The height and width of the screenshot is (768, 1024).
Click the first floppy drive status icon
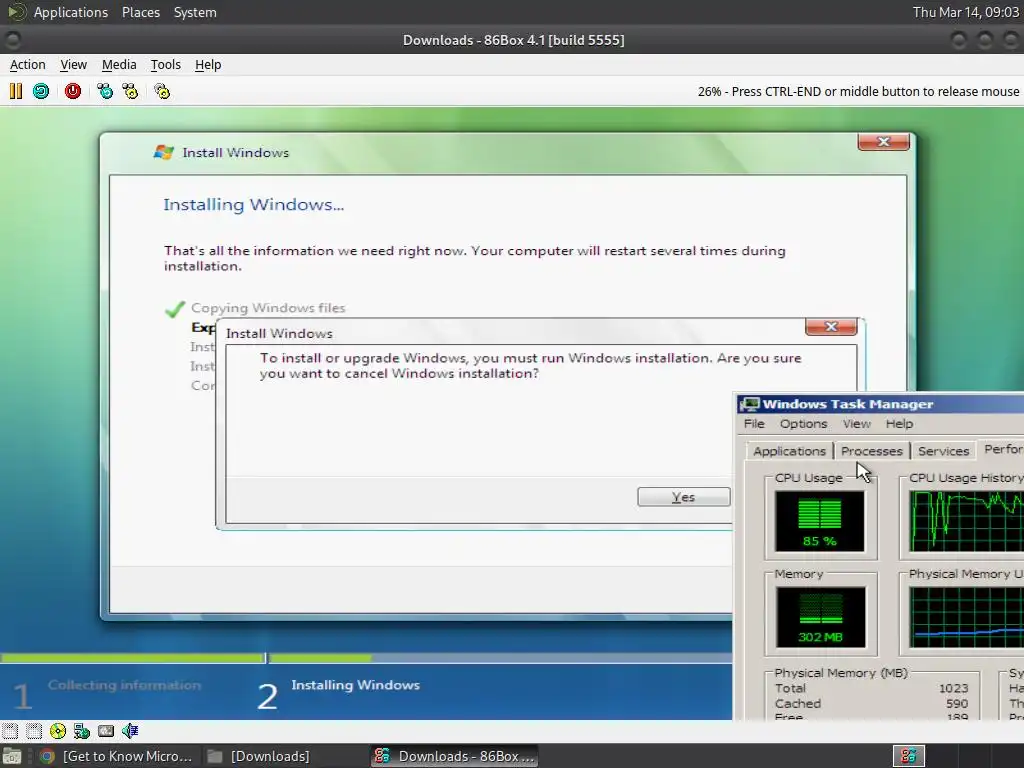point(10,731)
